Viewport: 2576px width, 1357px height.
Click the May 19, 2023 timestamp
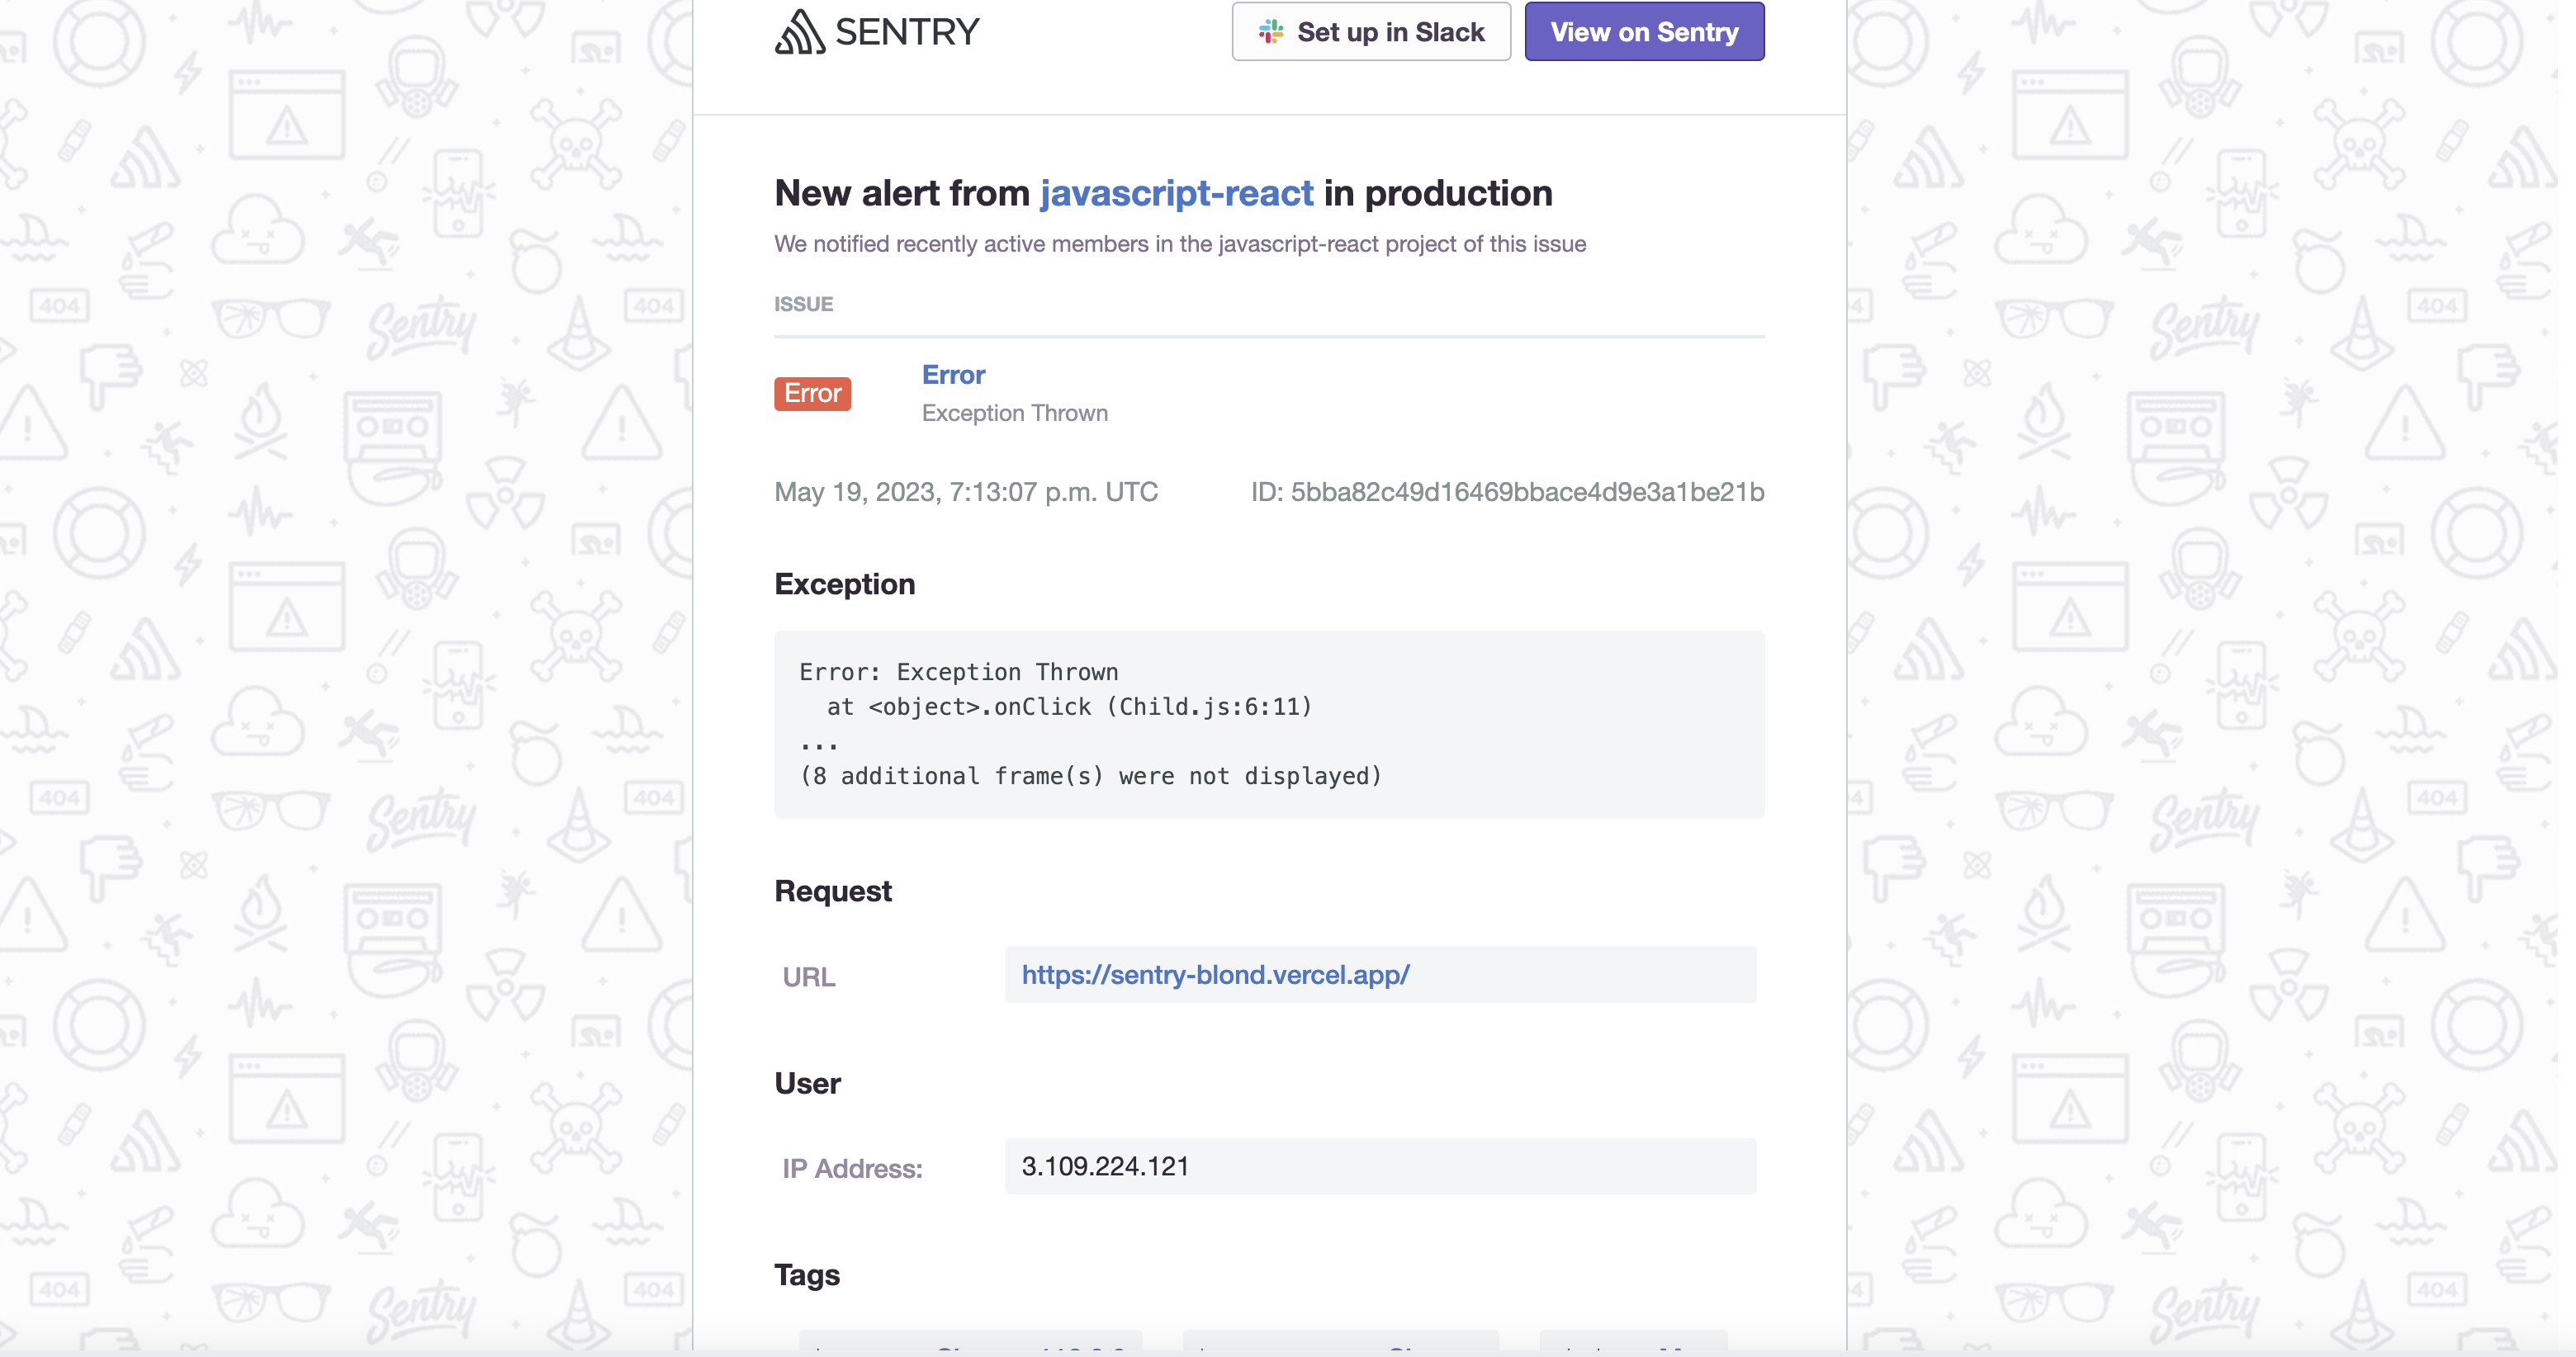tap(966, 491)
